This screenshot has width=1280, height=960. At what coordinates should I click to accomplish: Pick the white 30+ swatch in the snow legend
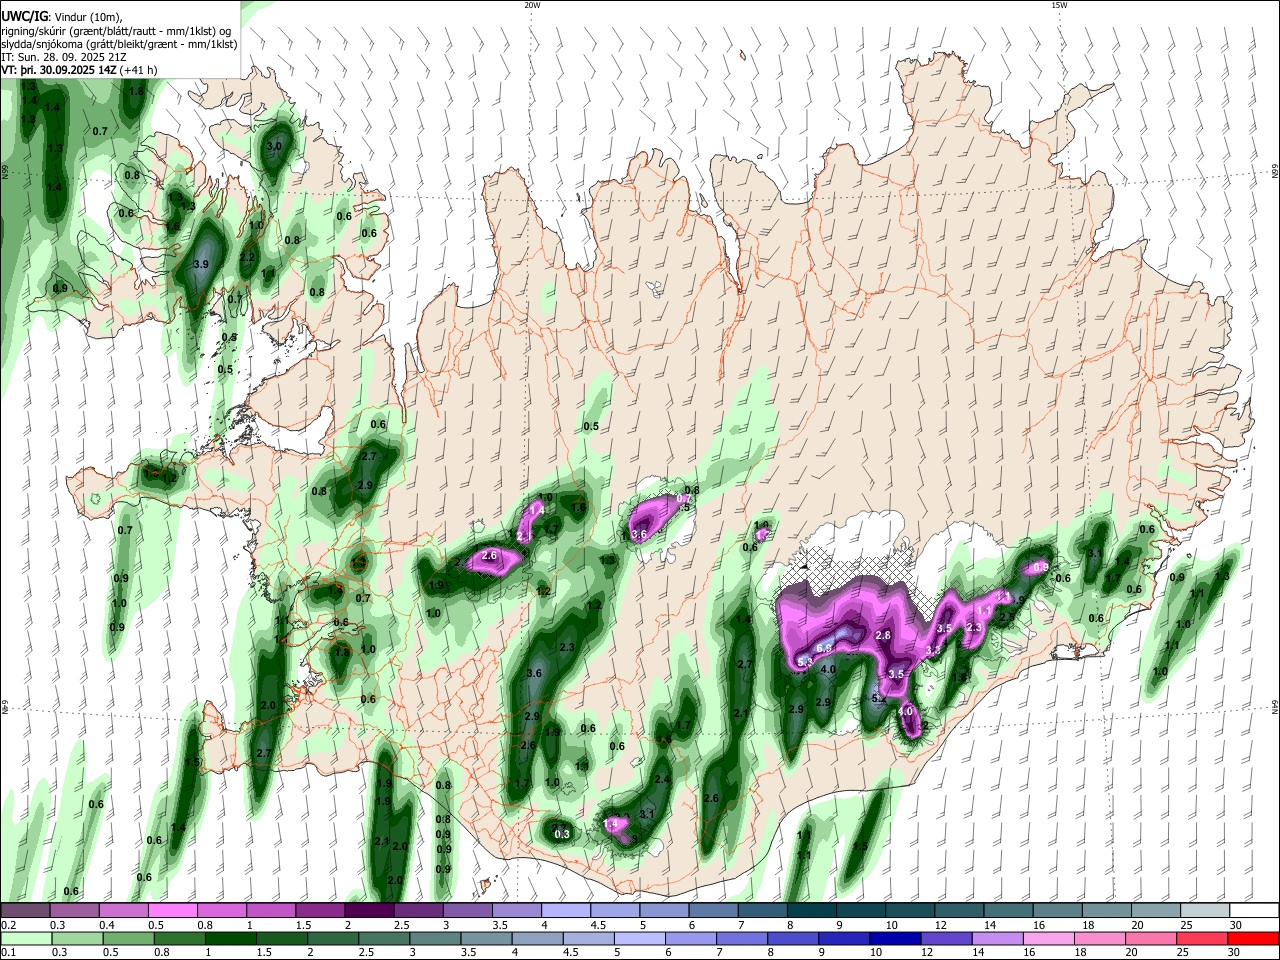[1252, 910]
